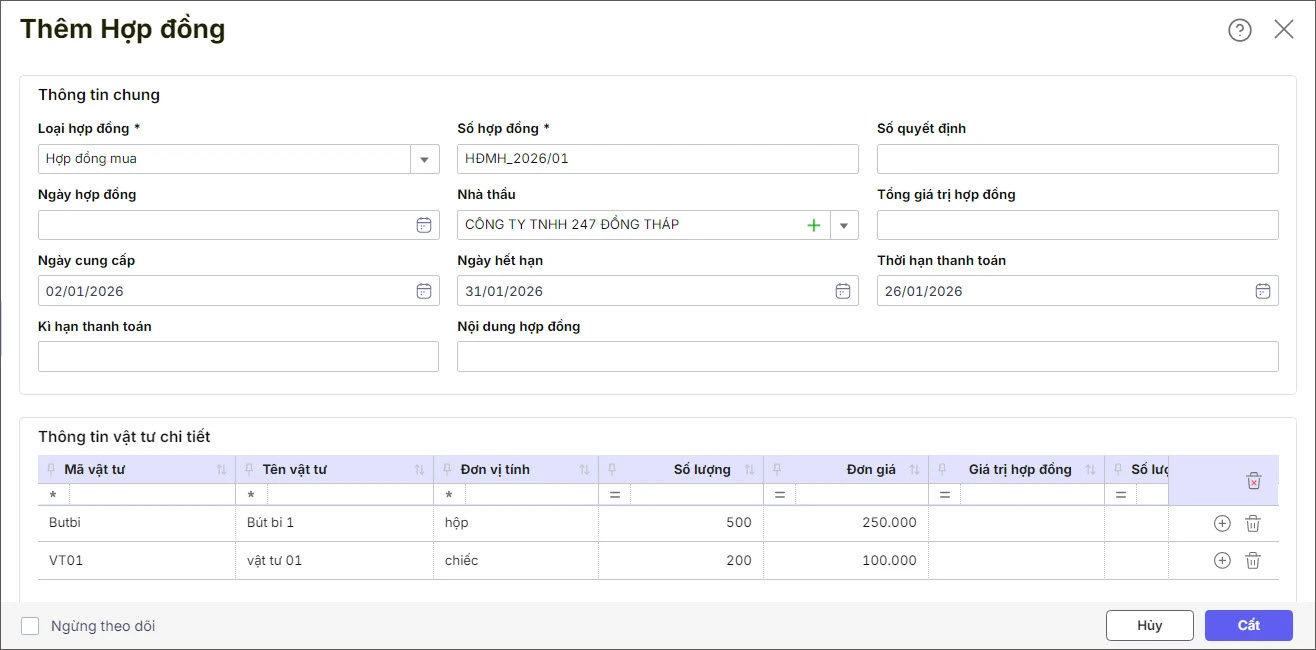Delete the VT01 material row
Screen dimensions: 1316x650
click(x=1252, y=560)
